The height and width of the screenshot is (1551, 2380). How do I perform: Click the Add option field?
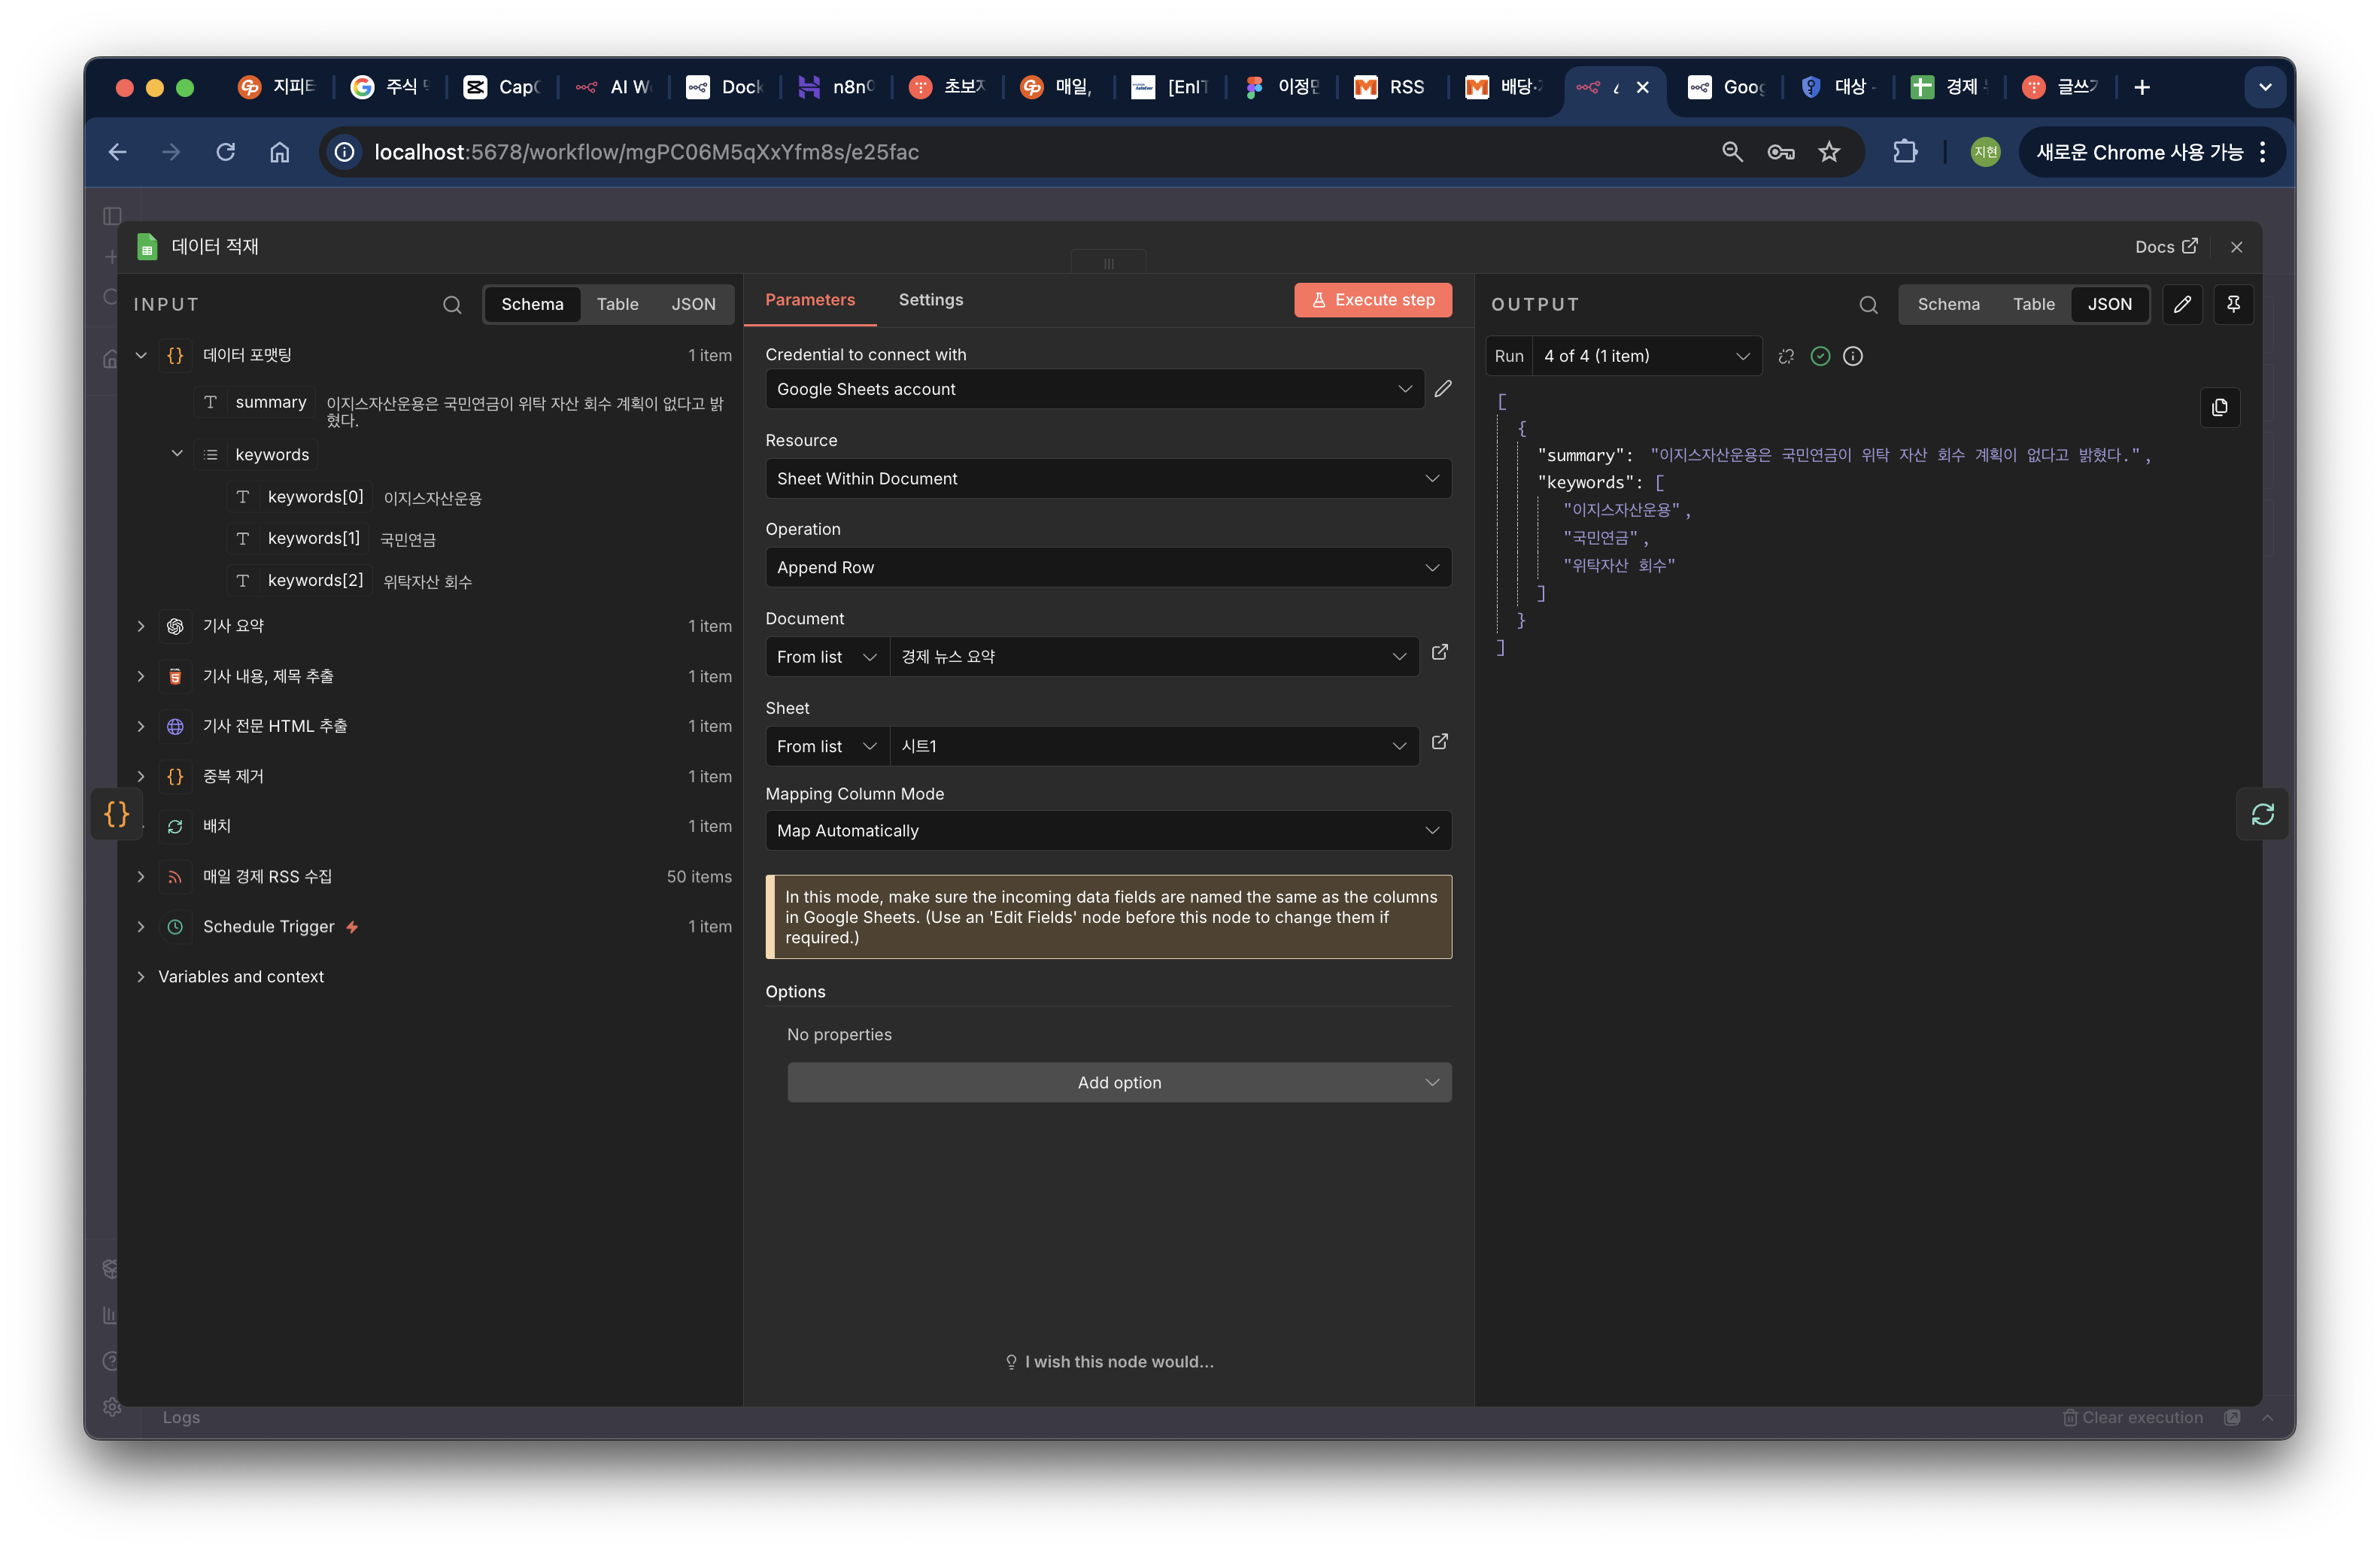click(1118, 1082)
